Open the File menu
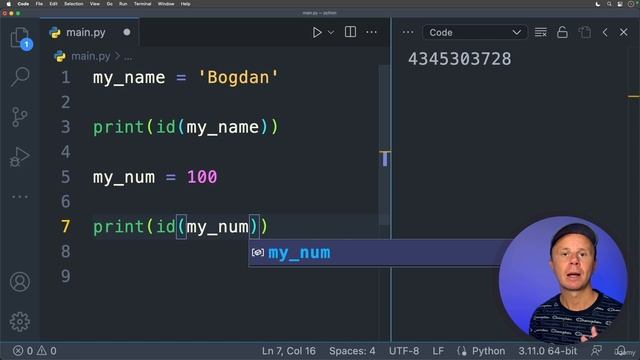The height and width of the screenshot is (360, 640). point(39,4)
